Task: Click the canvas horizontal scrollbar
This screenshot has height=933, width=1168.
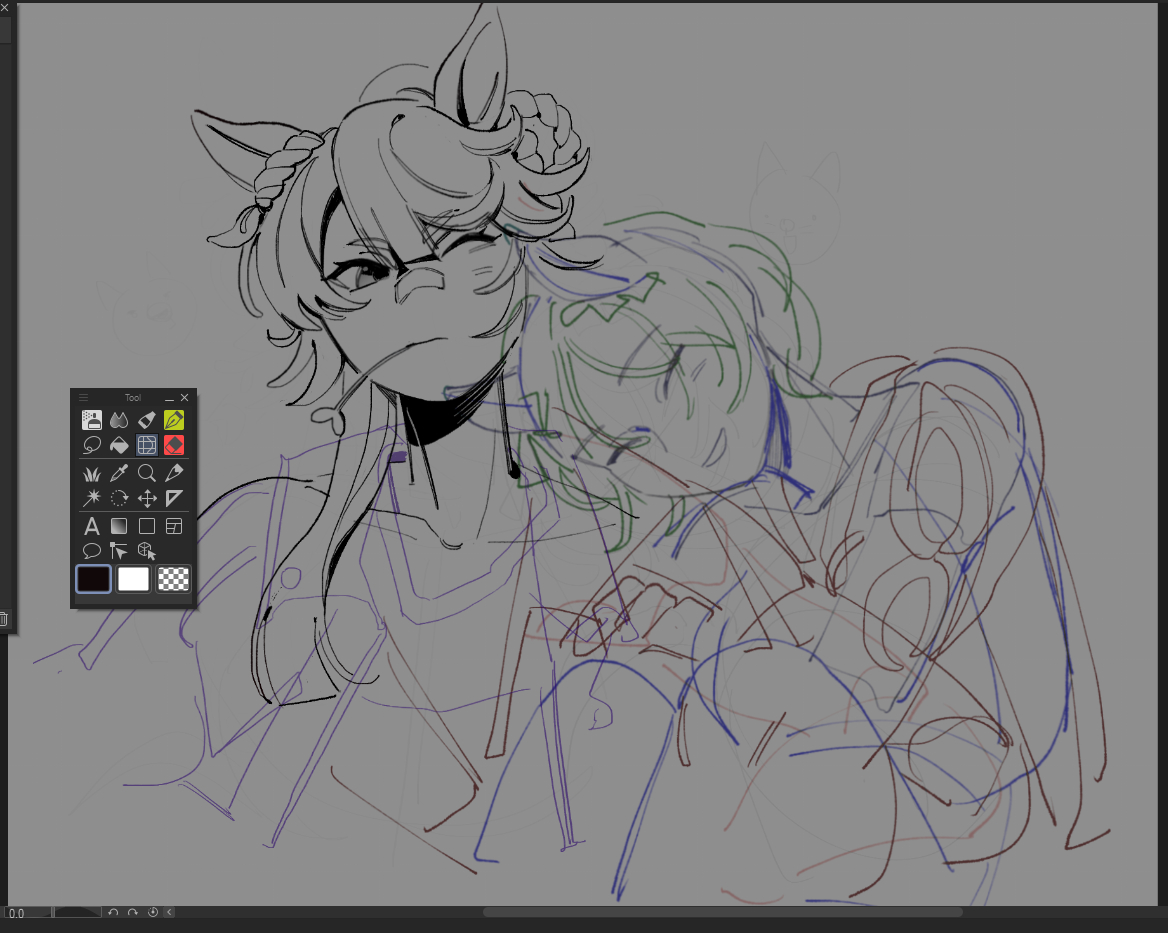Action: pos(722,912)
